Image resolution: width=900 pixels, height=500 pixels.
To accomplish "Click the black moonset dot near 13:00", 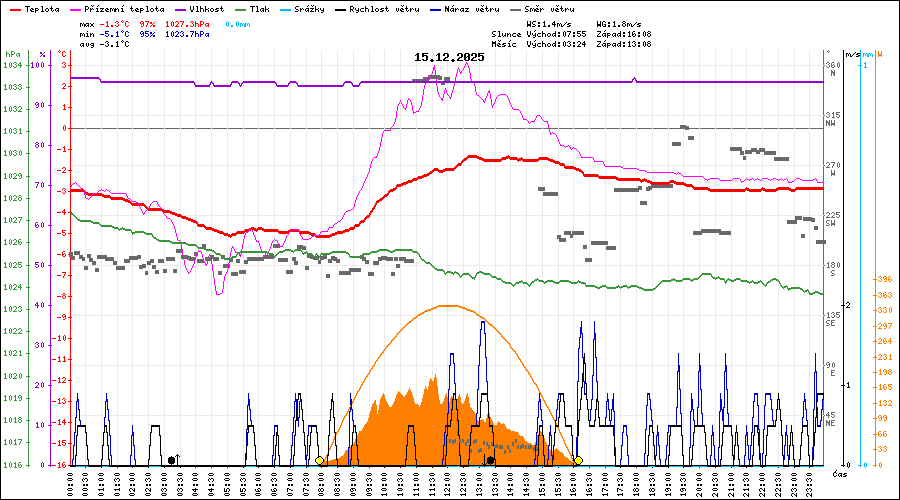I will (x=491, y=461).
